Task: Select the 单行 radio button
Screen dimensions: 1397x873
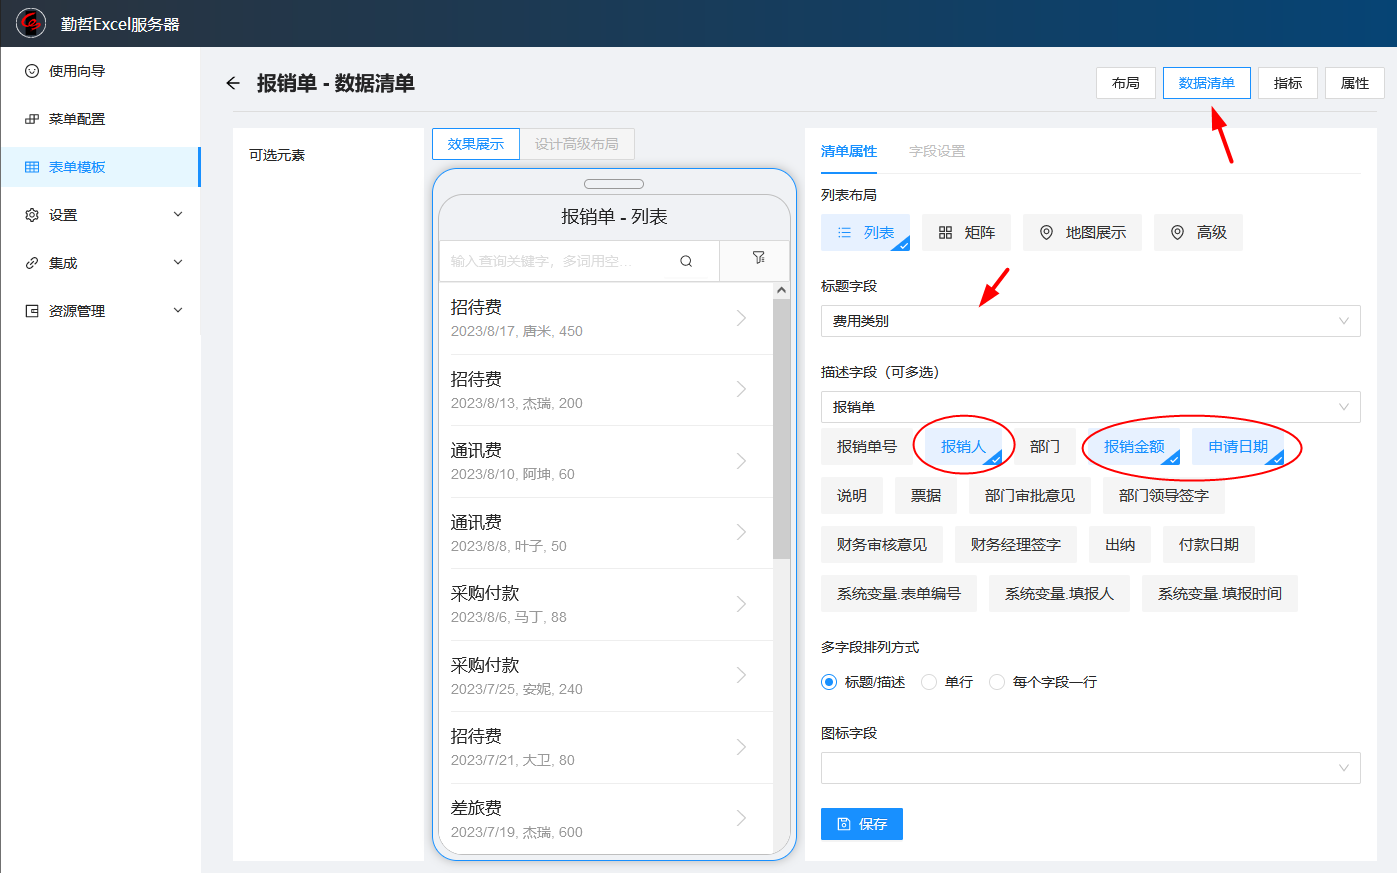Action: tap(929, 682)
